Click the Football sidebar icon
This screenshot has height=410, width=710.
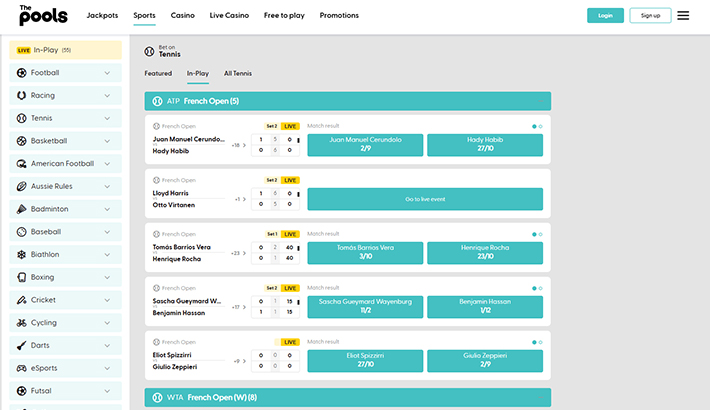[21, 72]
